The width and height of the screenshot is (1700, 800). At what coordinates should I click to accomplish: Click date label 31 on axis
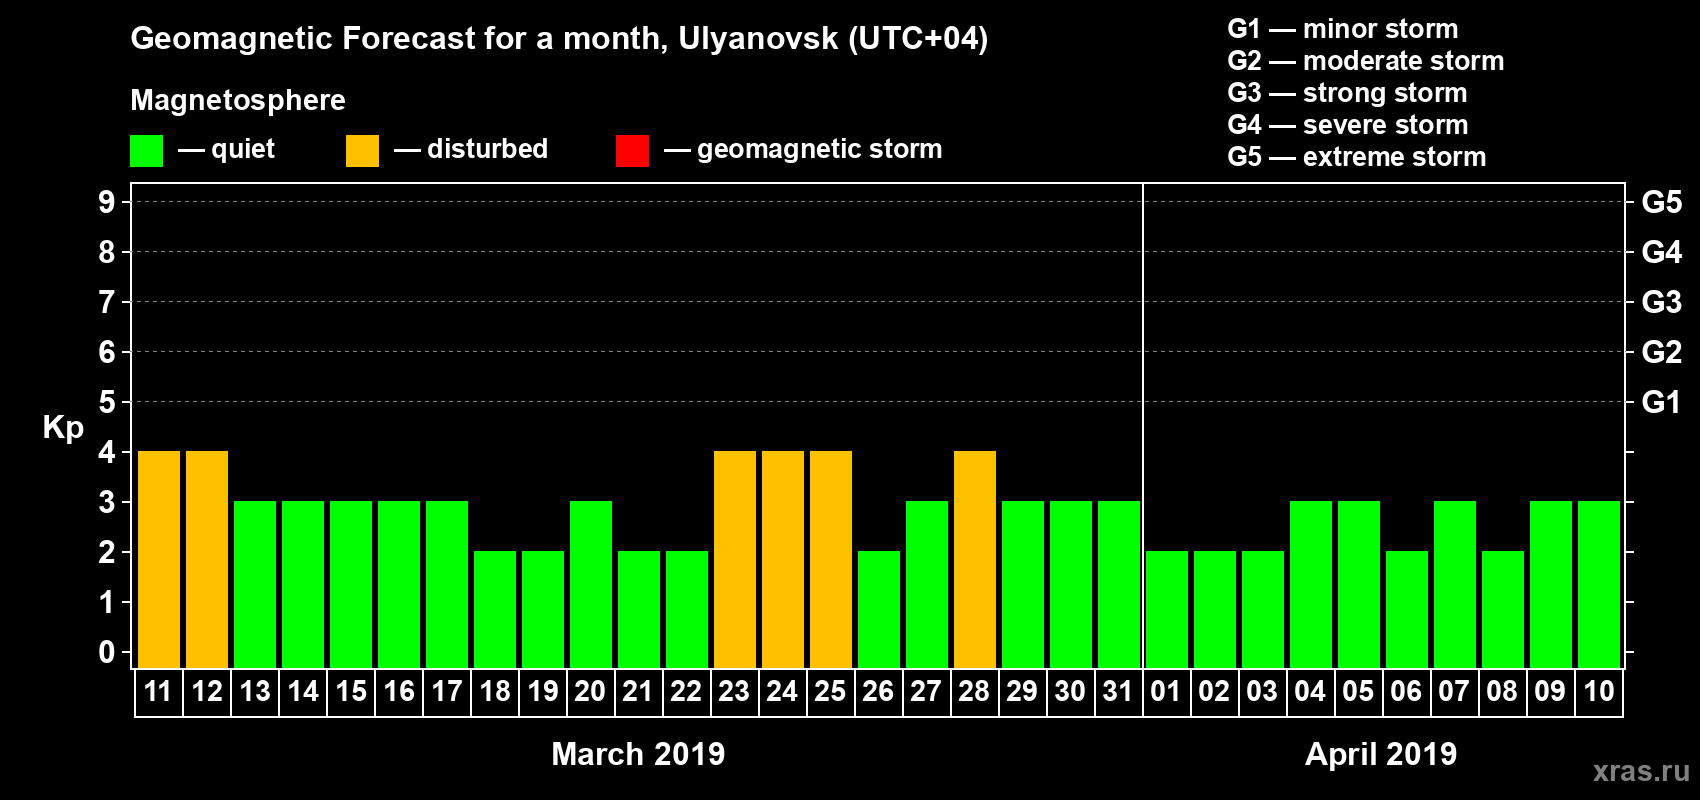point(1118,691)
